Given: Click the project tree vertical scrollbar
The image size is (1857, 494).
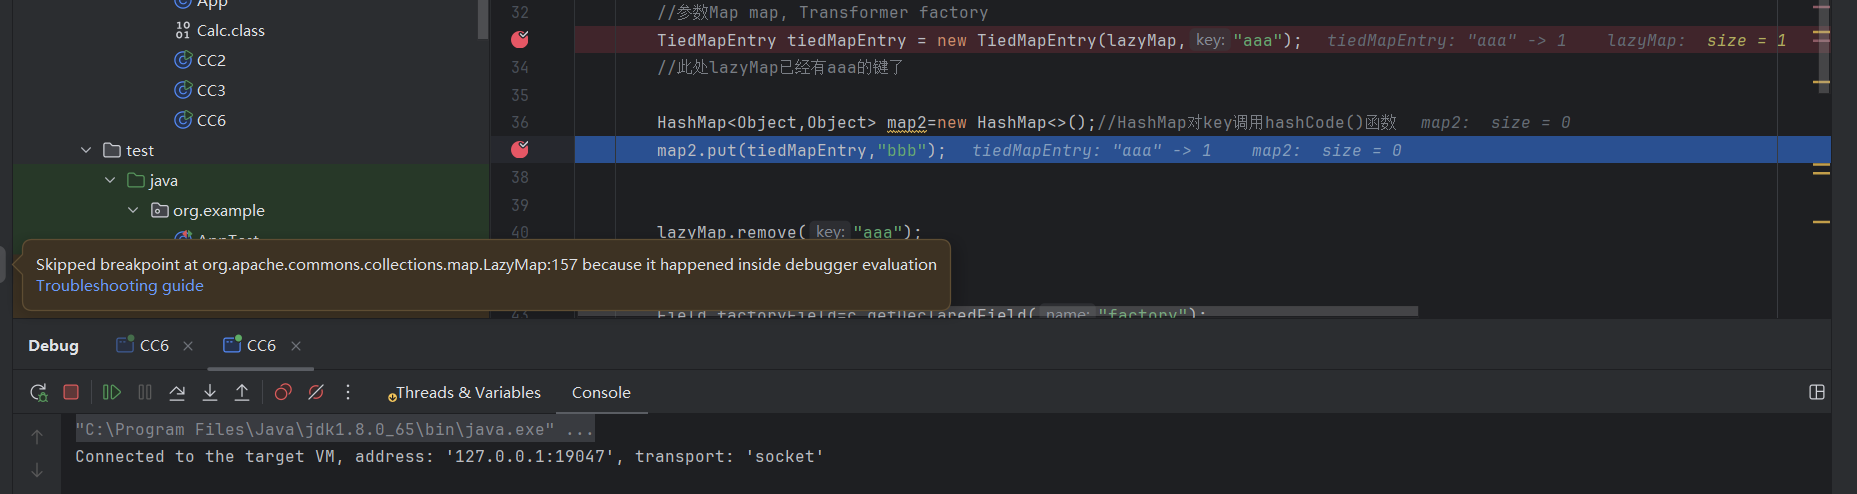Looking at the screenshot, I should 483,18.
